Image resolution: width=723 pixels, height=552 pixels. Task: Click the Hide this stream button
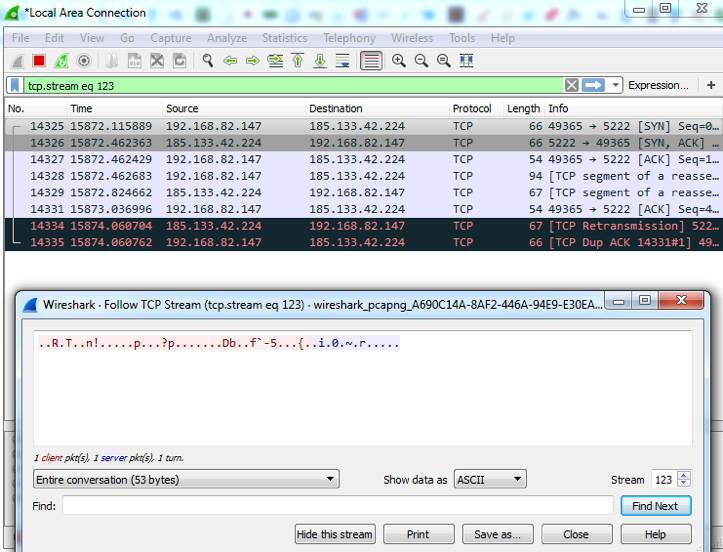point(335,534)
